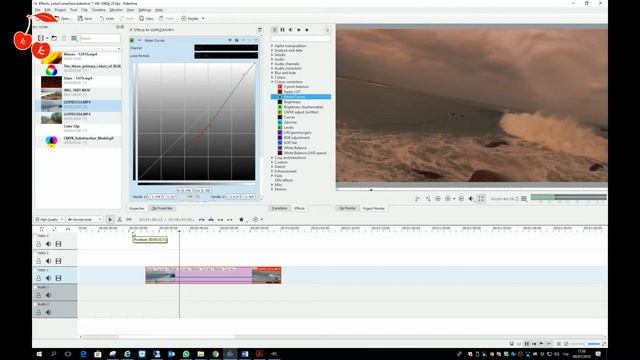Click the effect stack save/split icon at top right
Screen dimensions: 640x360
(x=260, y=30)
